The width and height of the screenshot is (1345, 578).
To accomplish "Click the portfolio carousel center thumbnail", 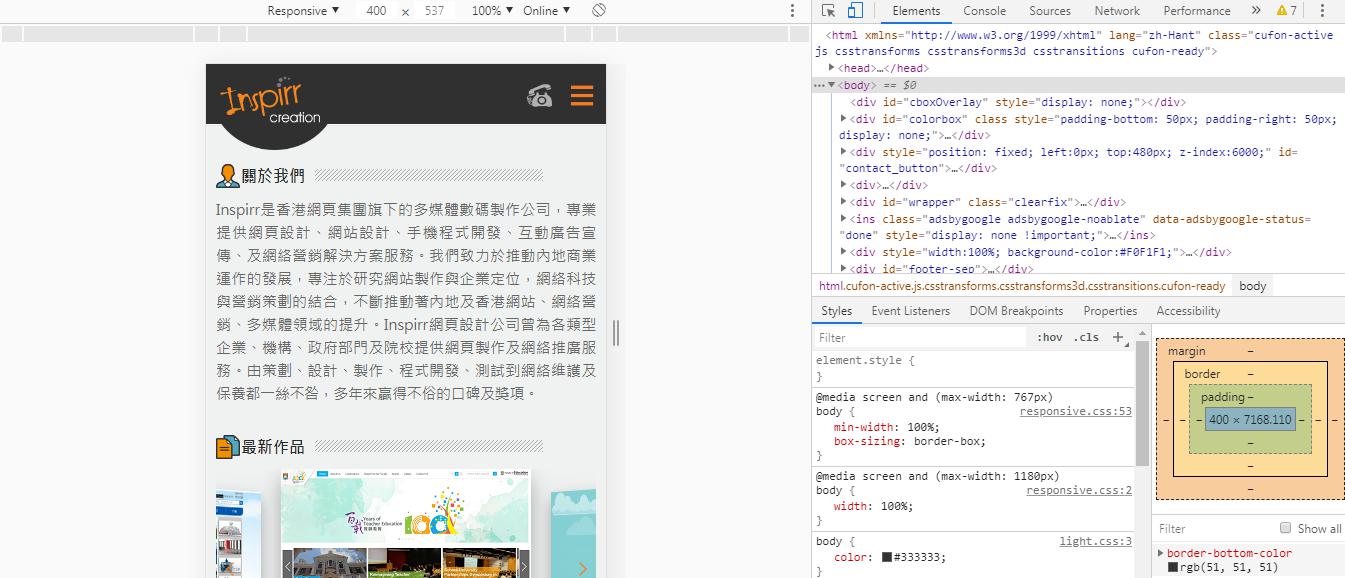I will point(405,523).
